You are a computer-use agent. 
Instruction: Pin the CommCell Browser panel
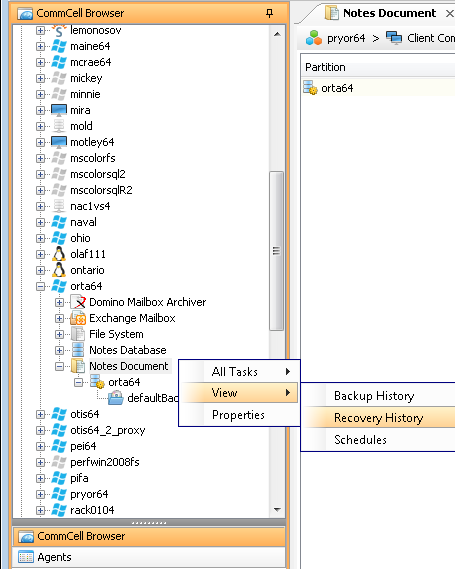[269, 13]
